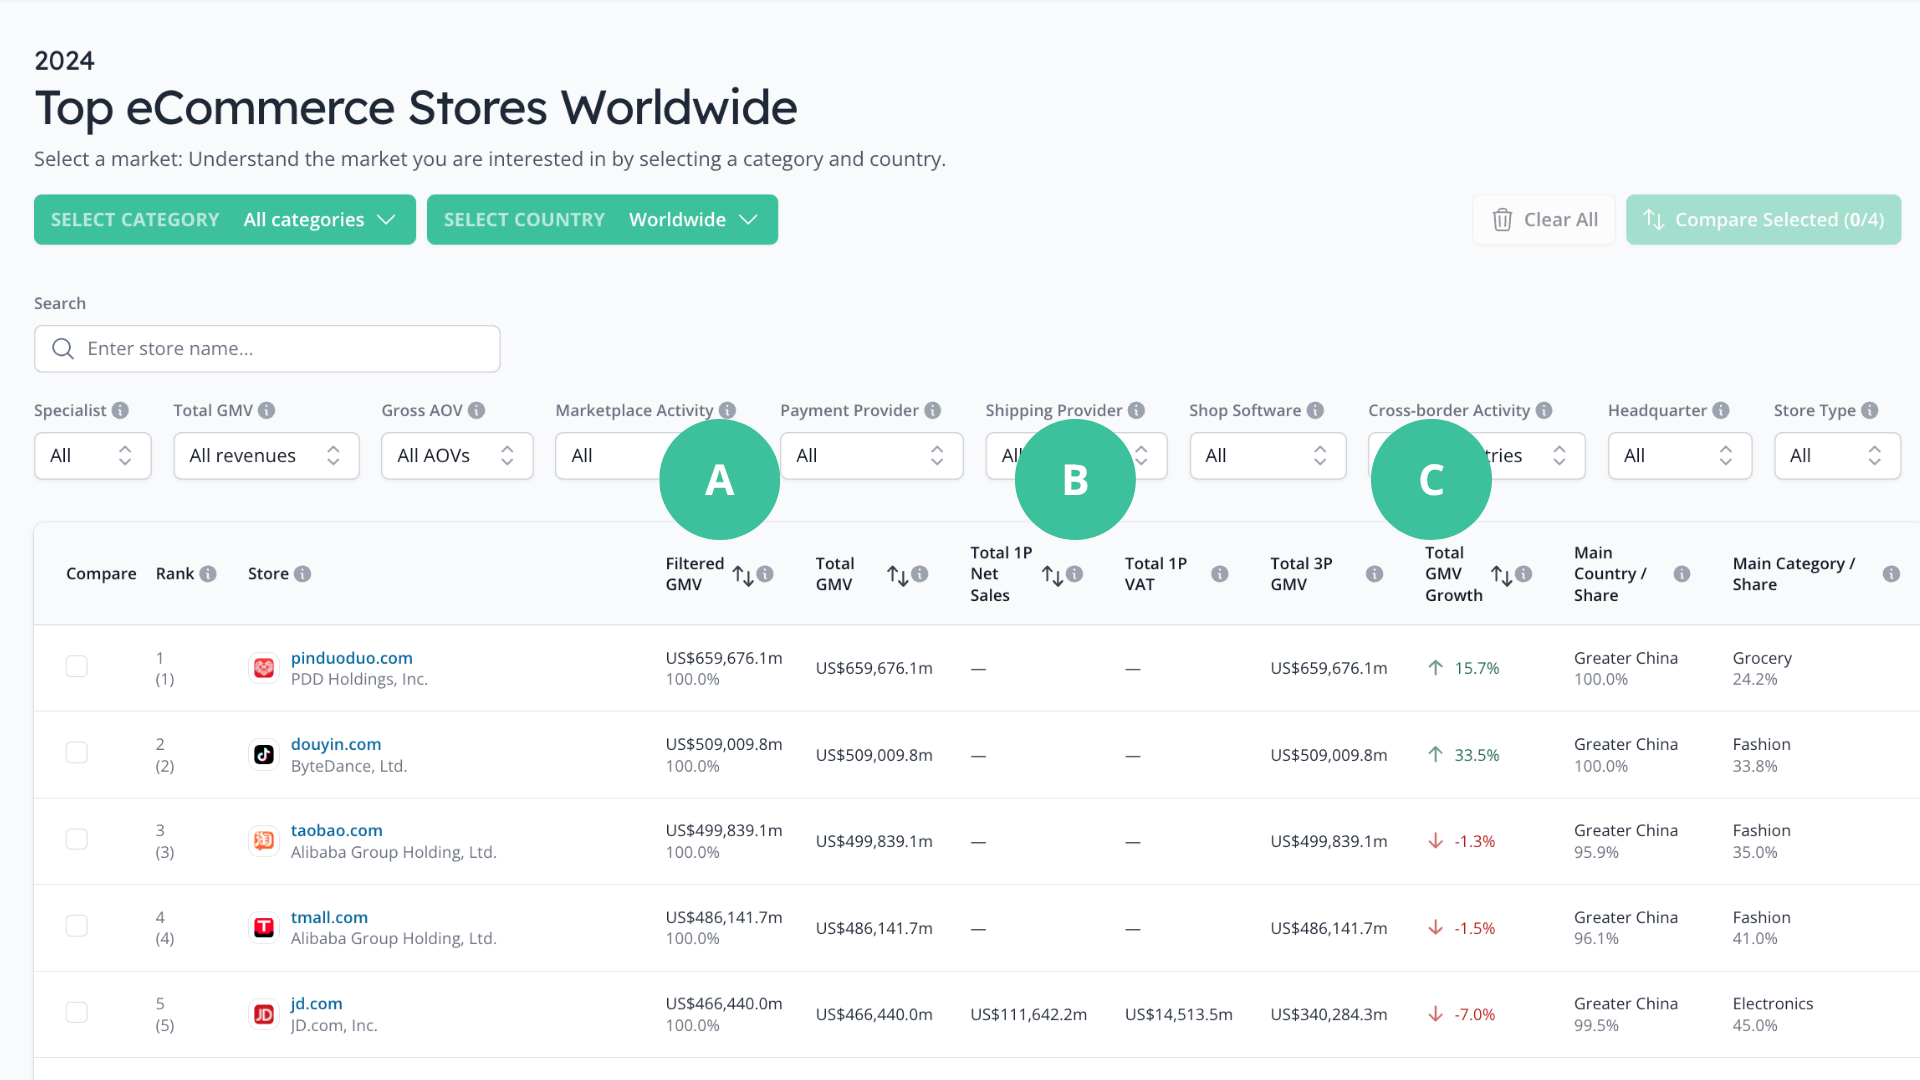Image resolution: width=1920 pixels, height=1080 pixels.
Task: Open the Select Country Worldwide dropdown
Action: pos(602,220)
